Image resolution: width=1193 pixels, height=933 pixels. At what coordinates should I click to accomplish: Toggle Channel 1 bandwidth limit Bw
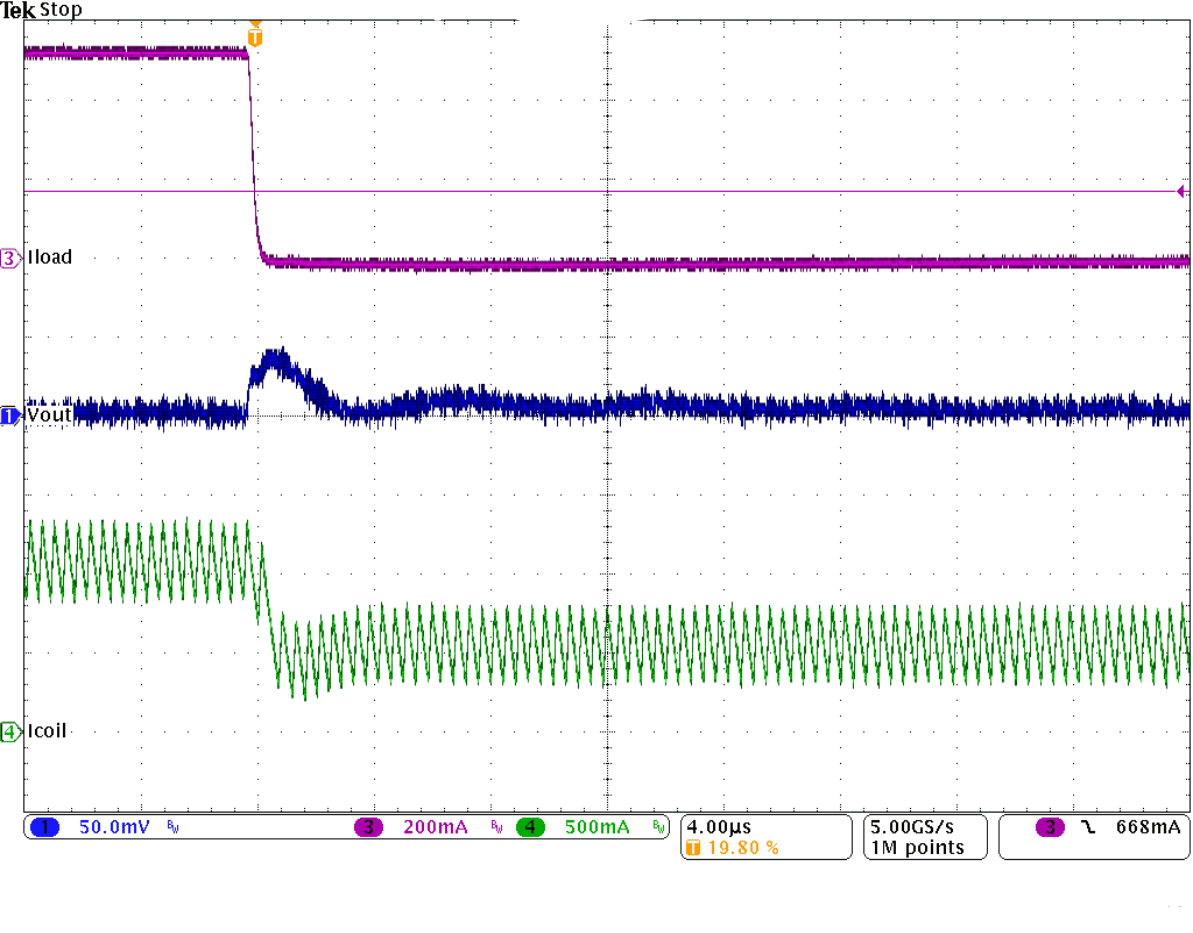tap(172, 827)
